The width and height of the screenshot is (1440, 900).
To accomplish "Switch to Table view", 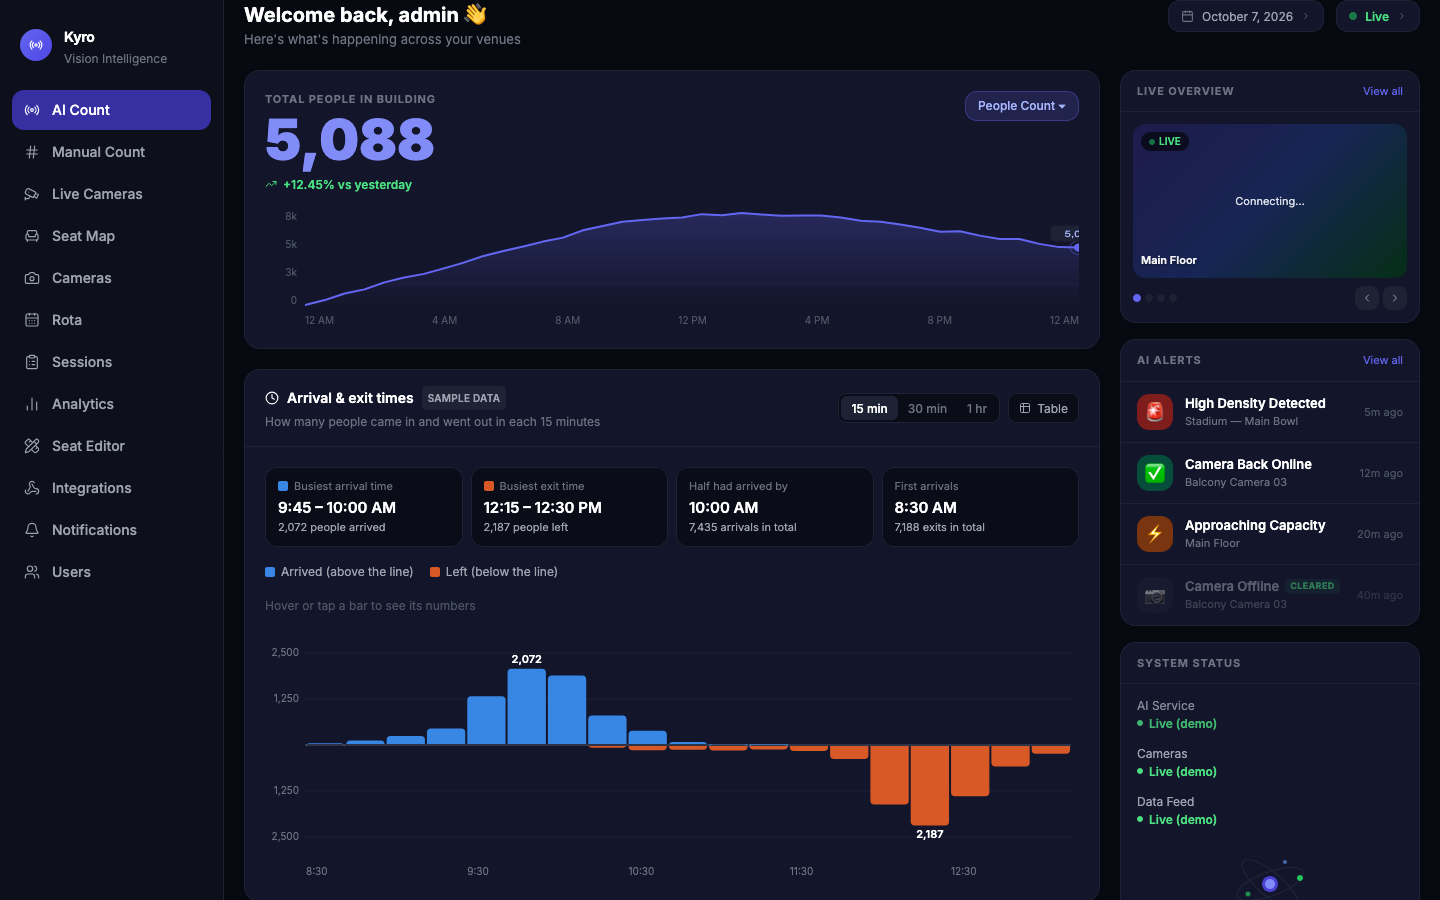I will [1043, 408].
